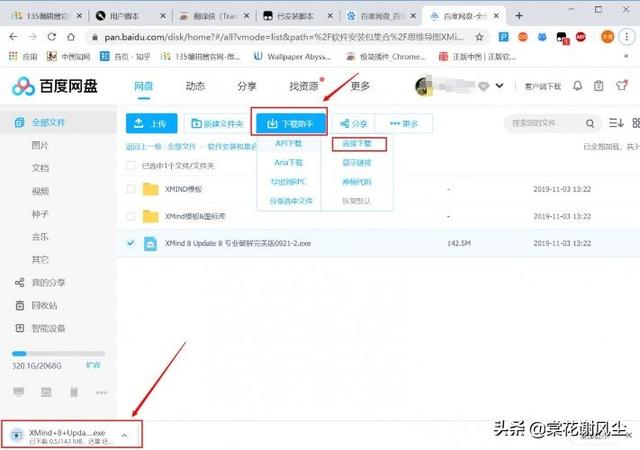Click the storage usage progress bar
The width and height of the screenshot is (640, 450).
coord(58,354)
